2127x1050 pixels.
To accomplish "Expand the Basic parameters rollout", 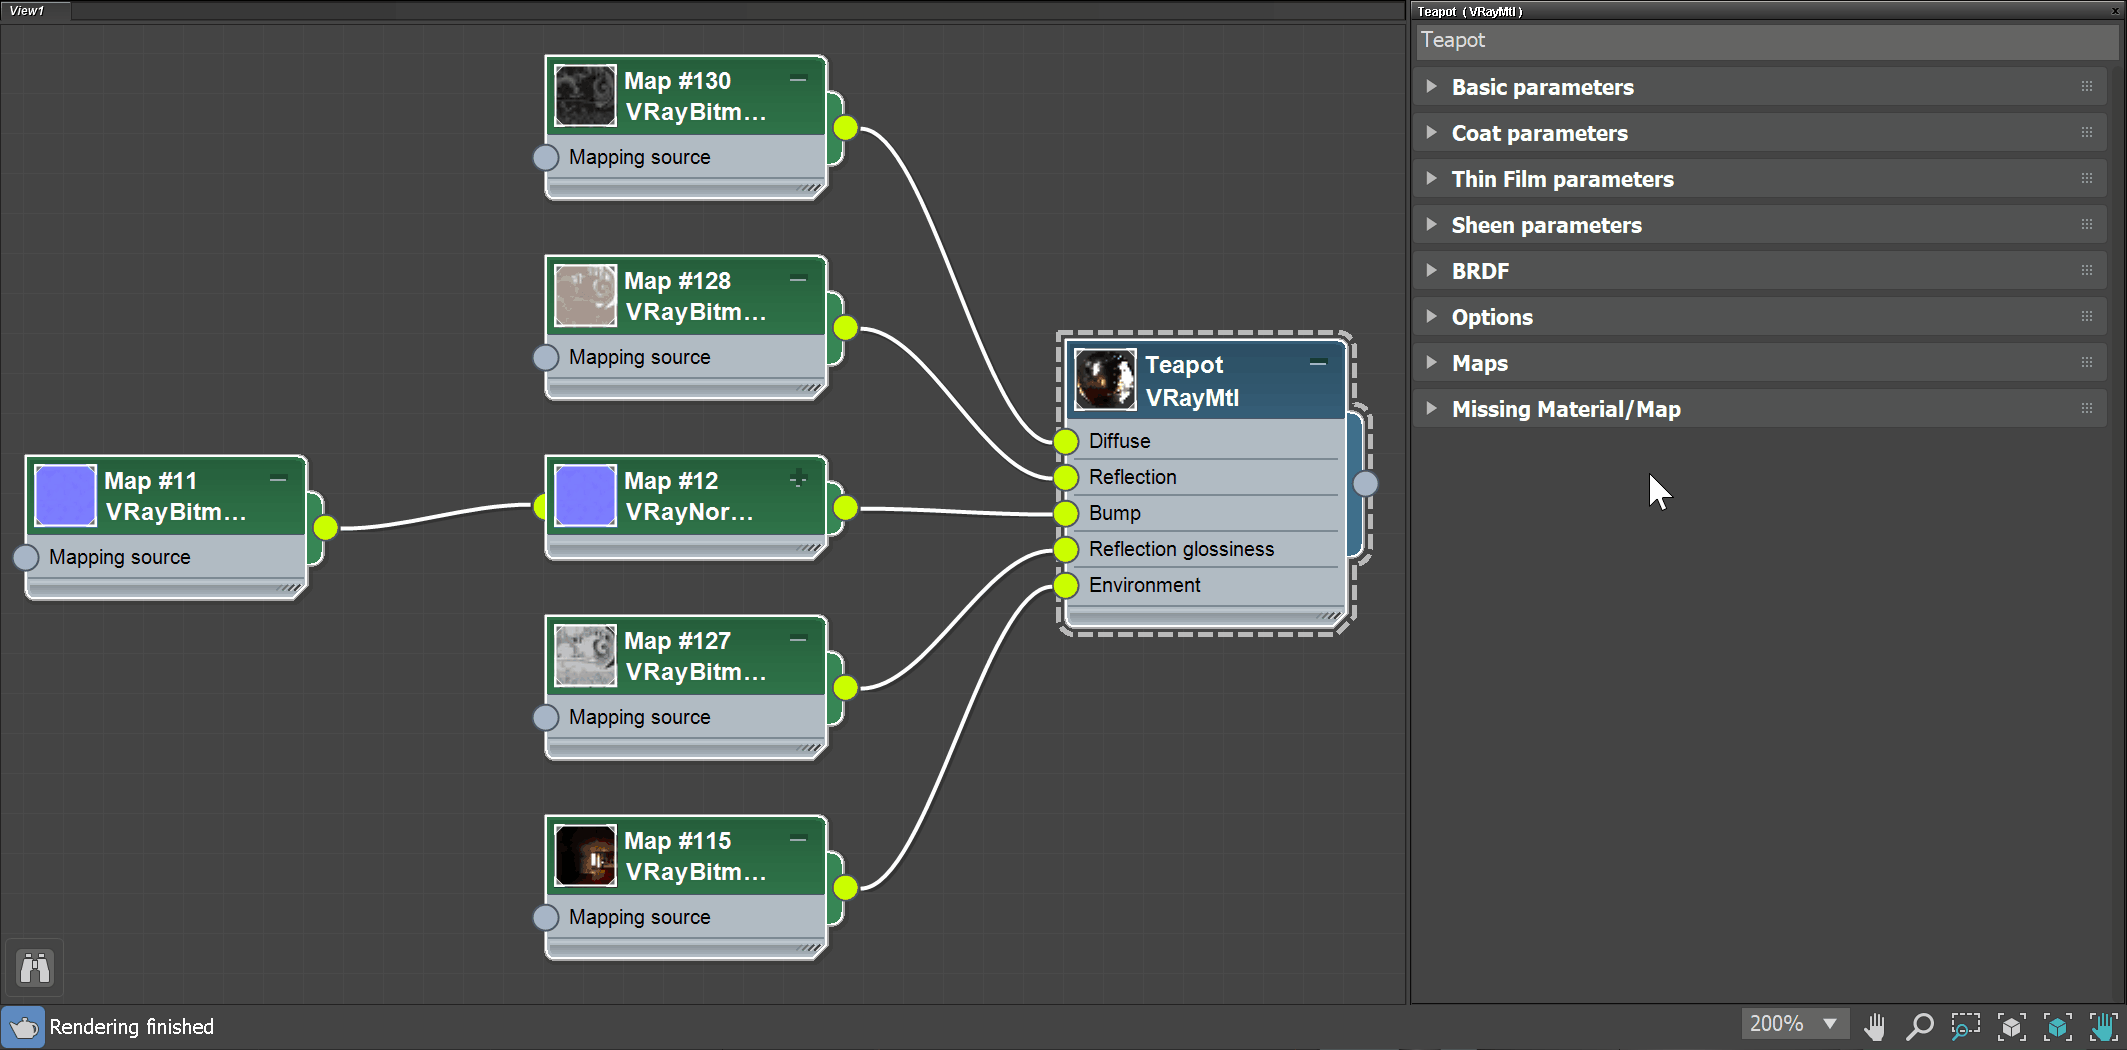I will click(1542, 87).
